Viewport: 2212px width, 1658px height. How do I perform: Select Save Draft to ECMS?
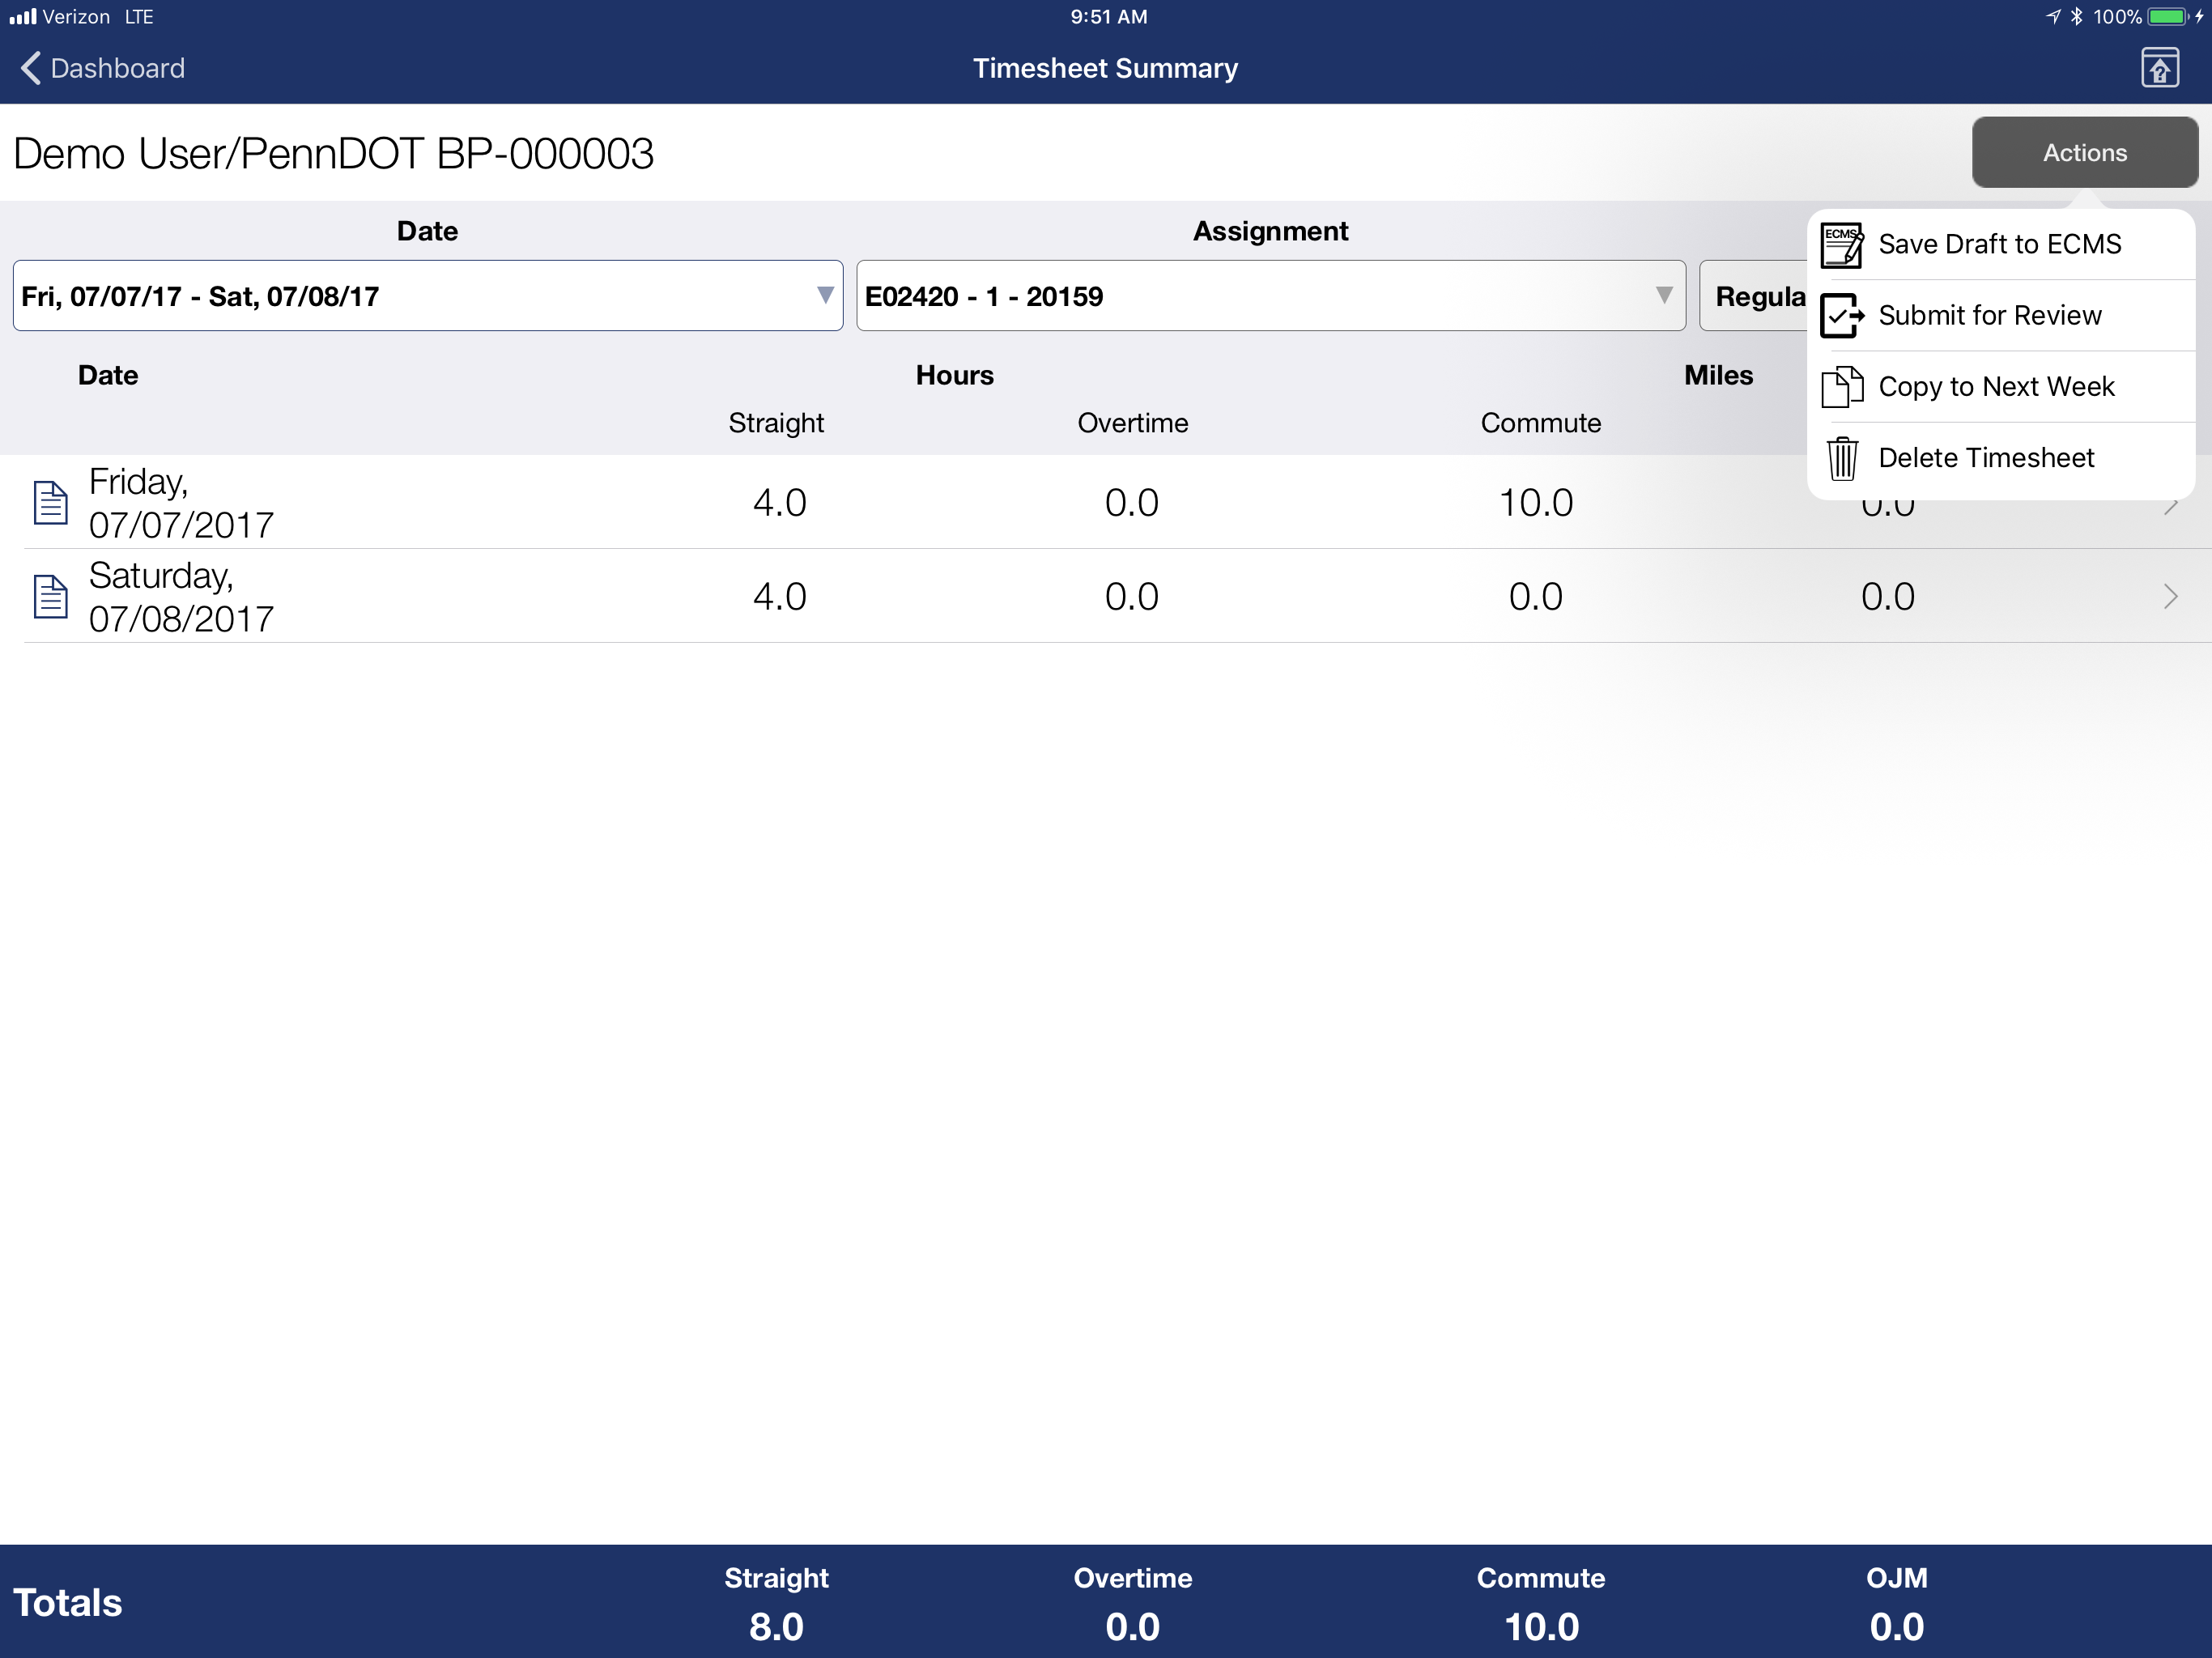(2000, 244)
